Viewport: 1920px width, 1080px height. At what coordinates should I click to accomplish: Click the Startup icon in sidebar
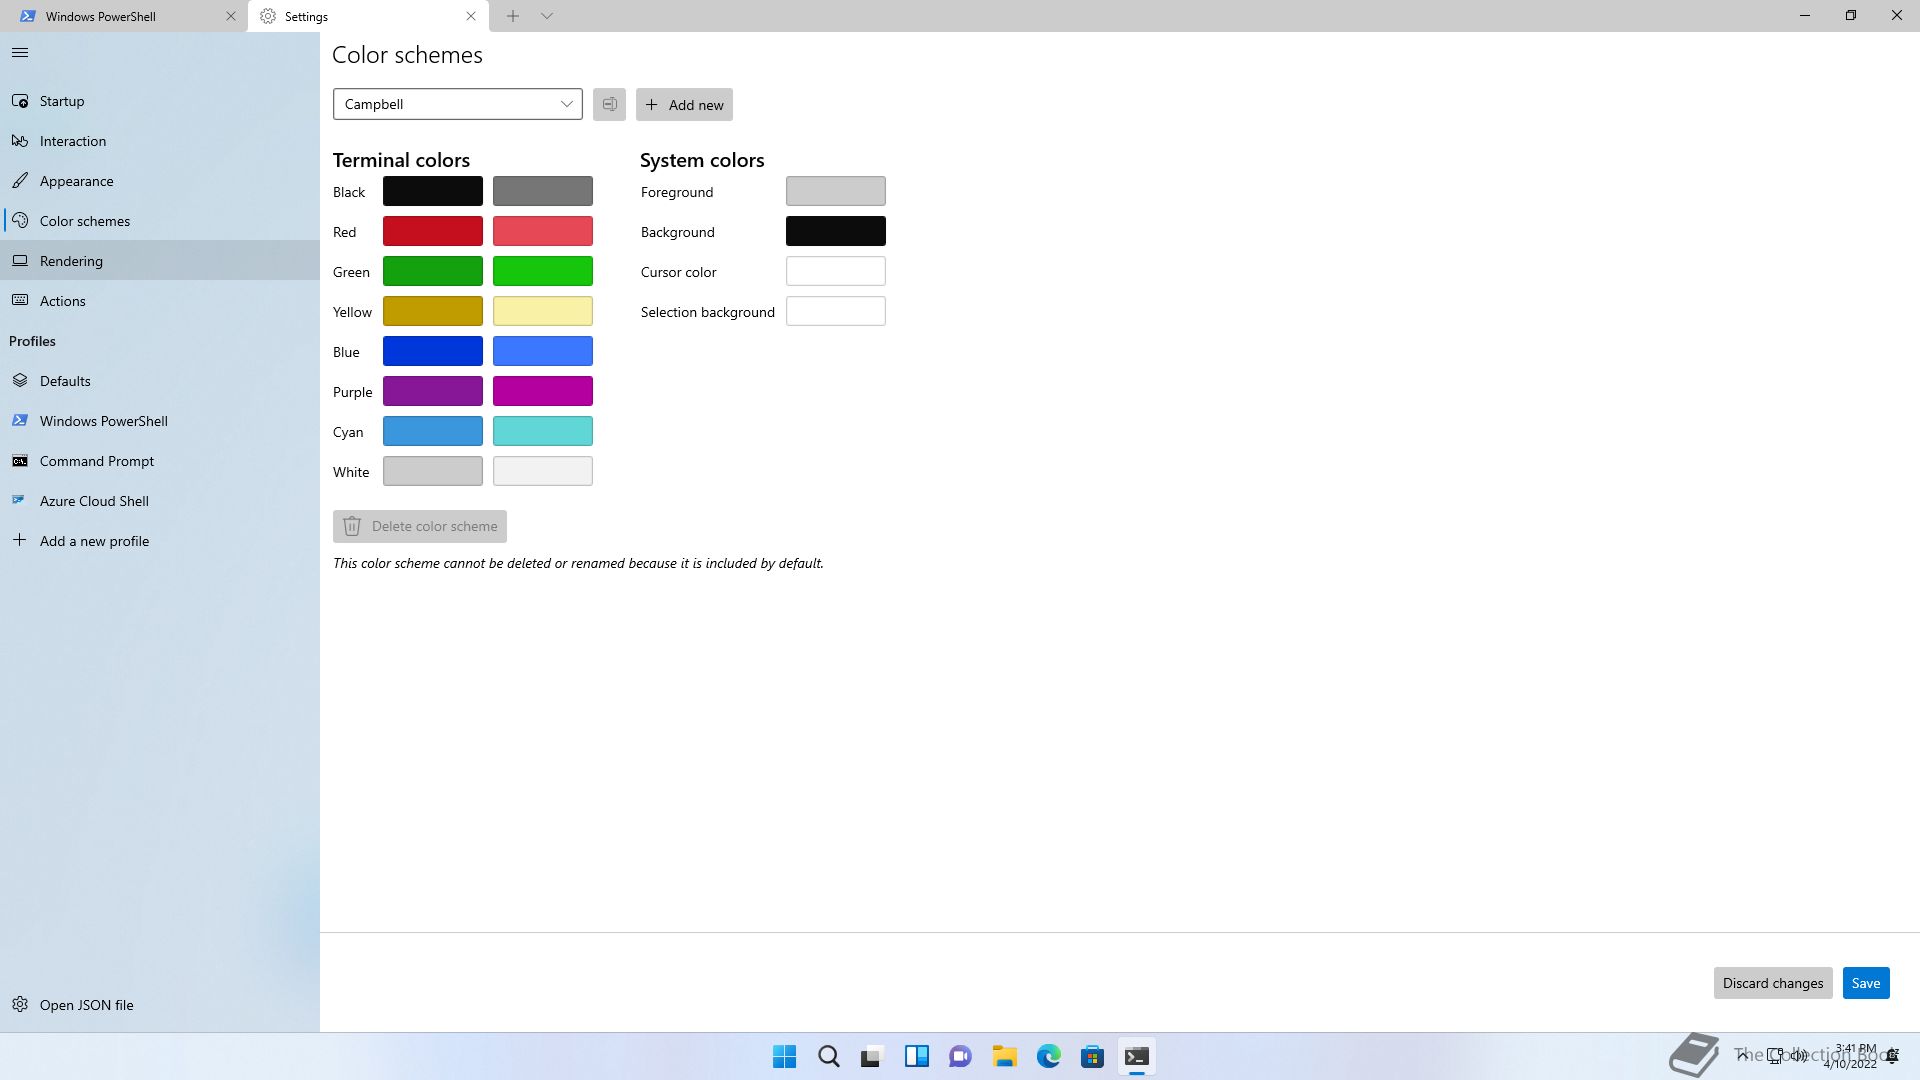coord(20,101)
